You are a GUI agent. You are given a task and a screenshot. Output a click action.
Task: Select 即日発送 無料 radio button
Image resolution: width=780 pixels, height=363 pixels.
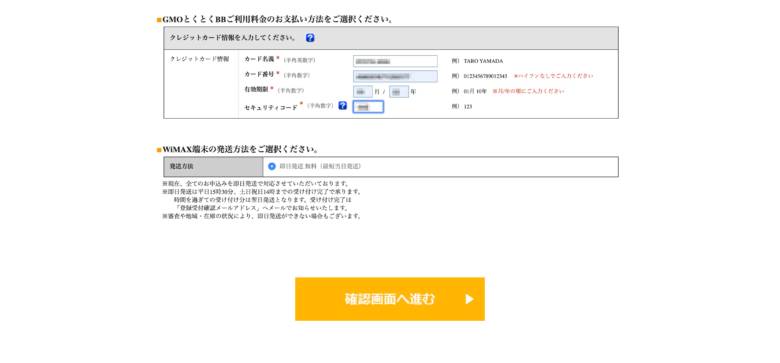272,167
